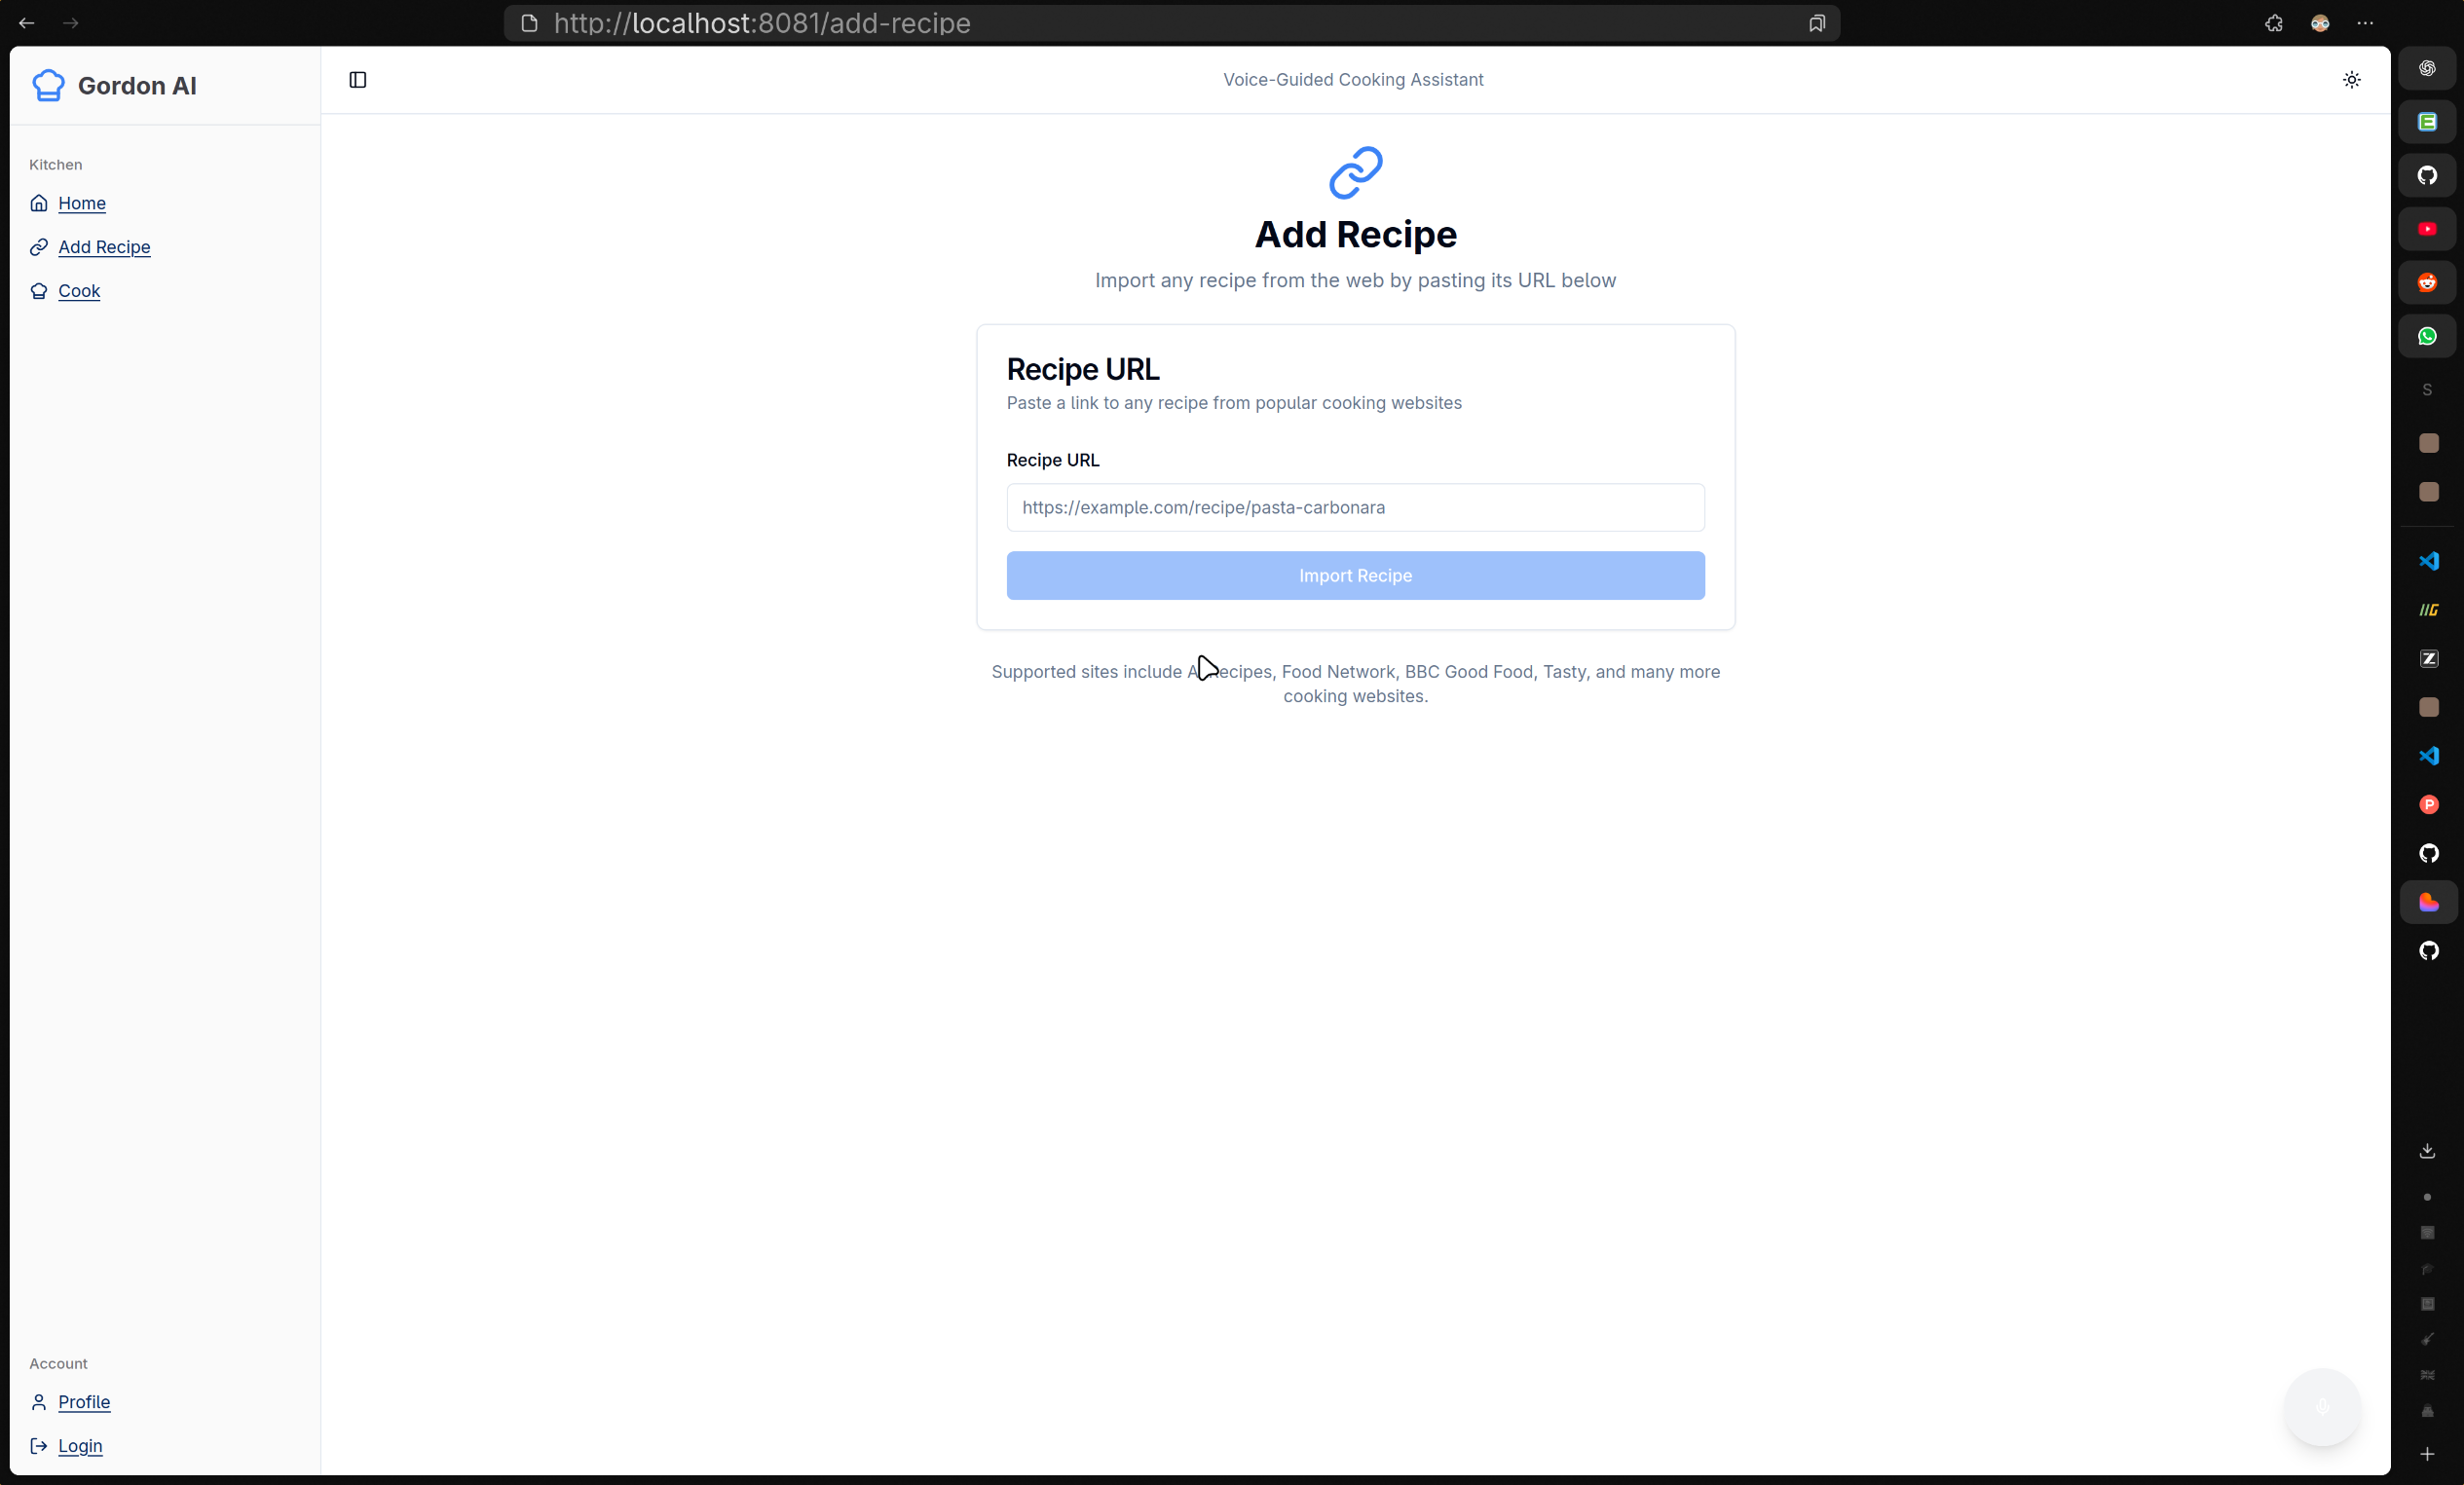Click the bookmark icon in the address bar

(1816, 23)
